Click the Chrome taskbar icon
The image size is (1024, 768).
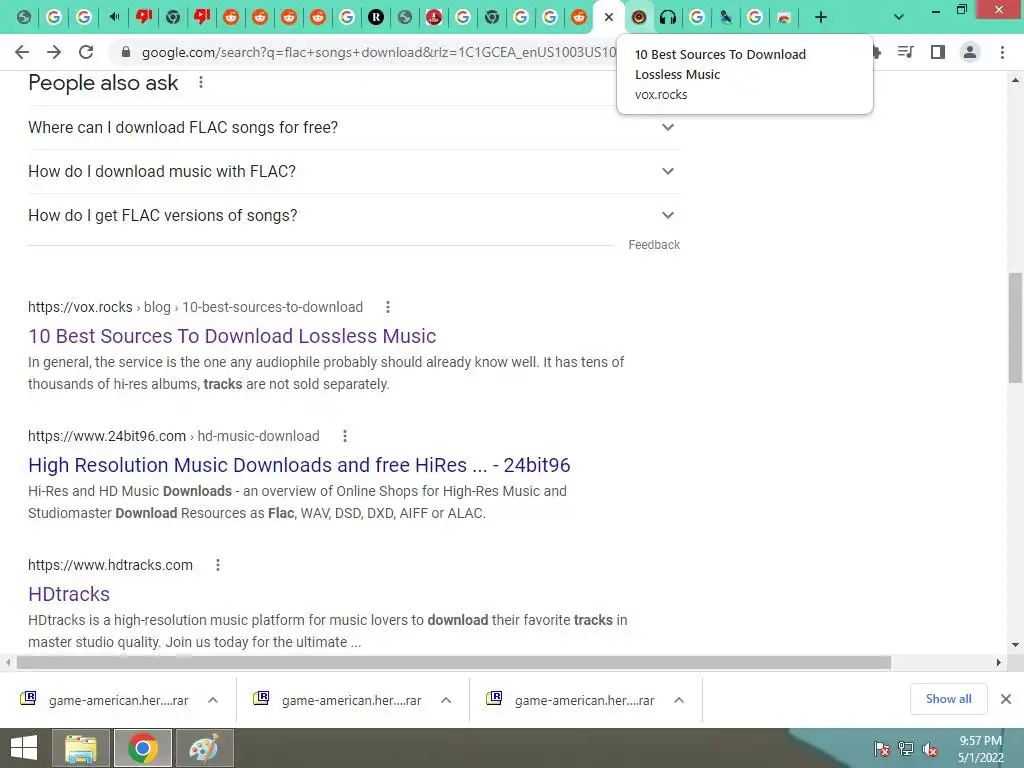(x=143, y=748)
